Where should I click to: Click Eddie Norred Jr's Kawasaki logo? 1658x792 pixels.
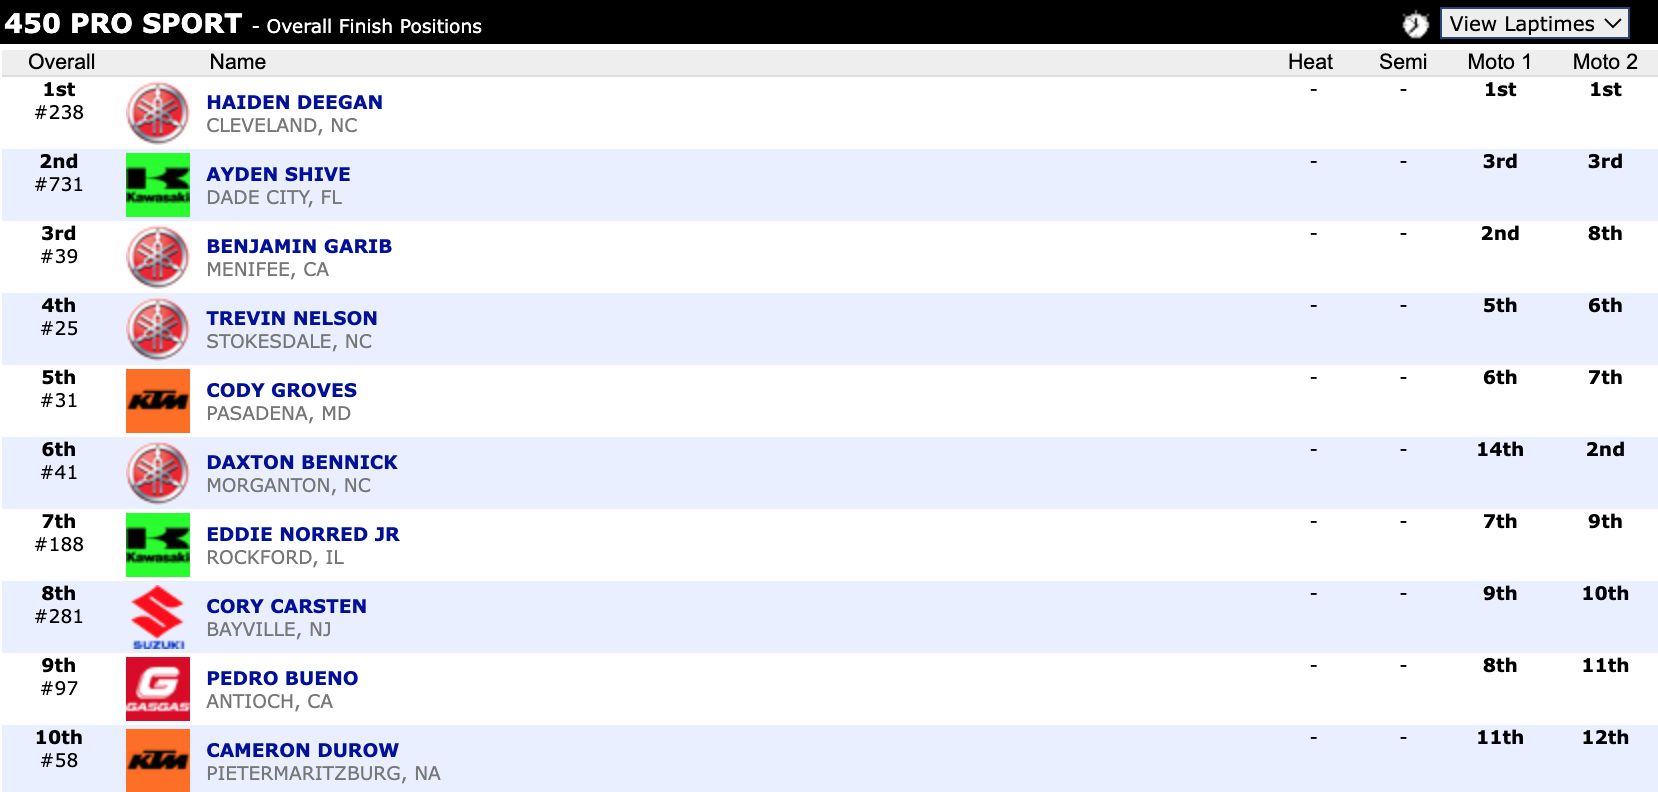click(x=157, y=545)
